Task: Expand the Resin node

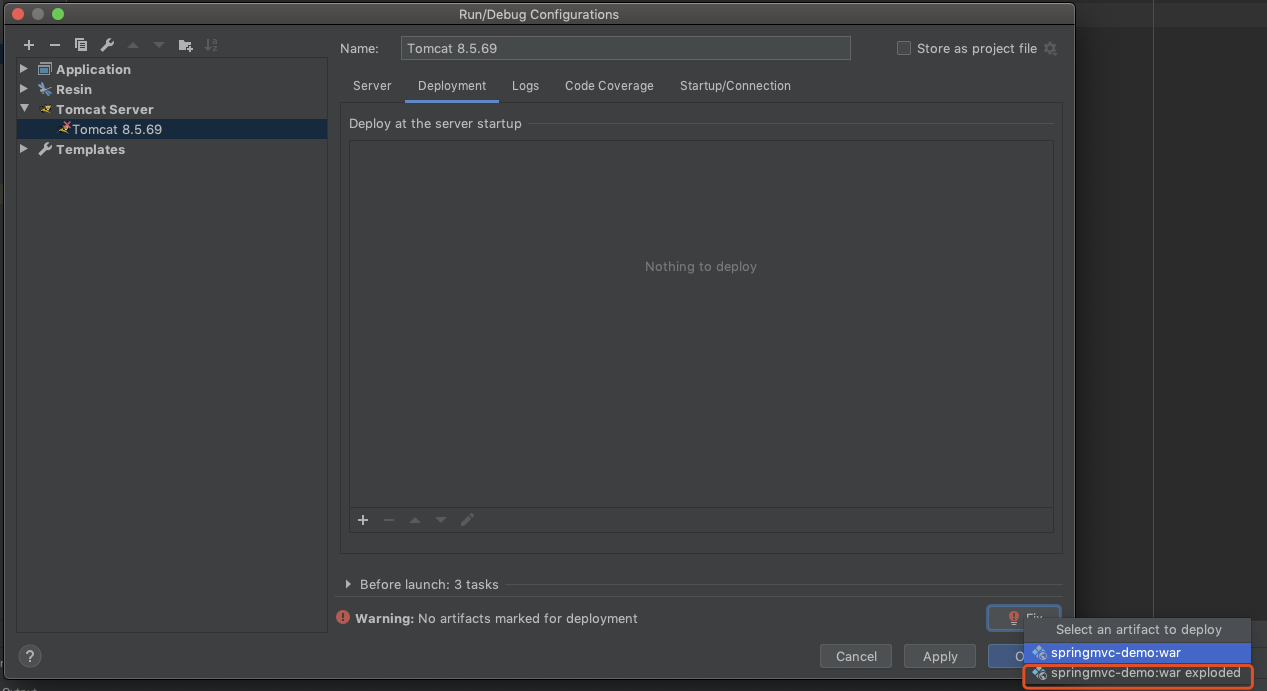Action: (x=25, y=89)
